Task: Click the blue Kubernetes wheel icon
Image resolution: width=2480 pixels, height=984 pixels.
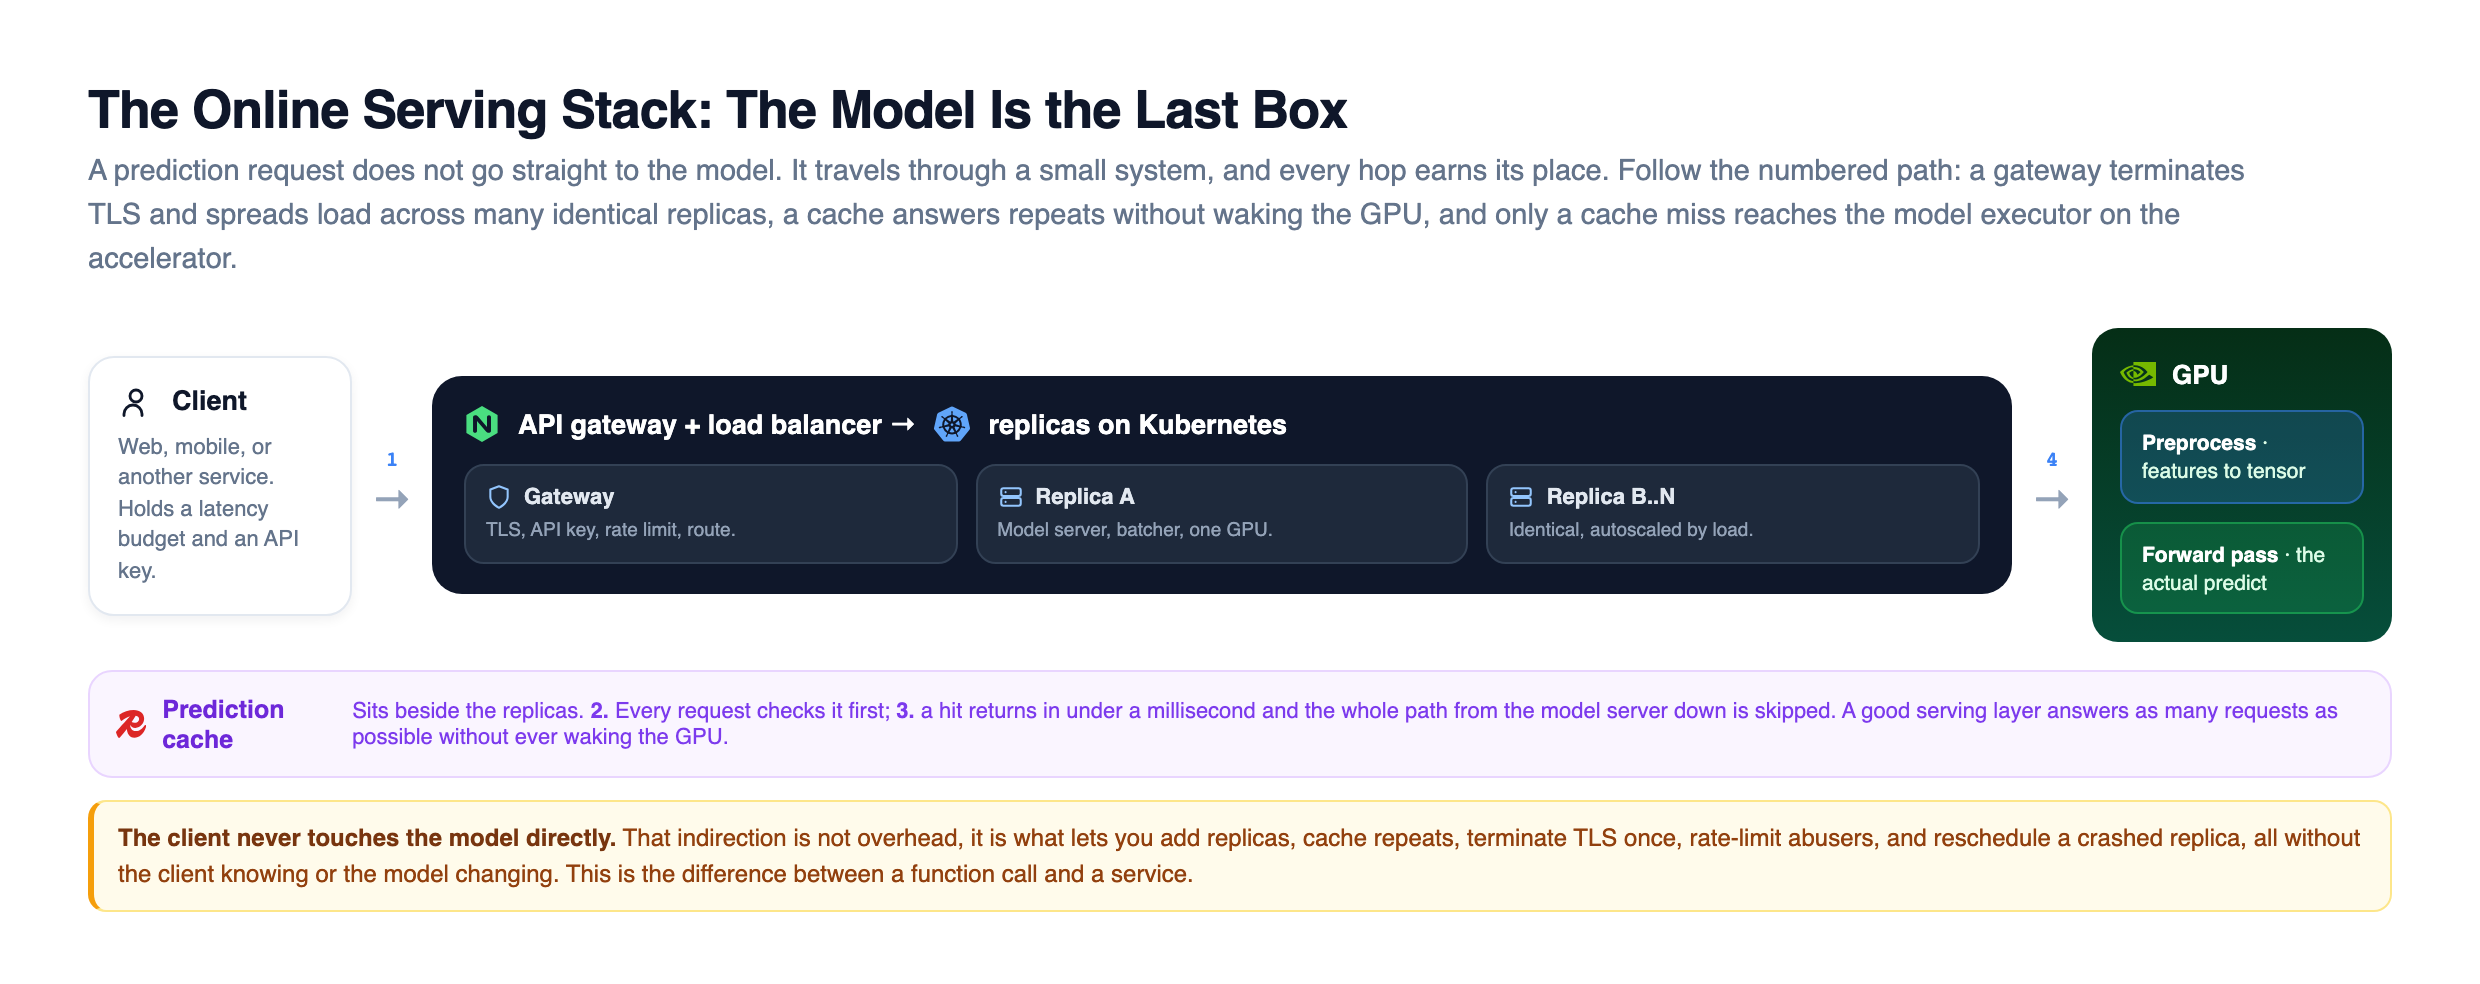Action: pos(952,425)
